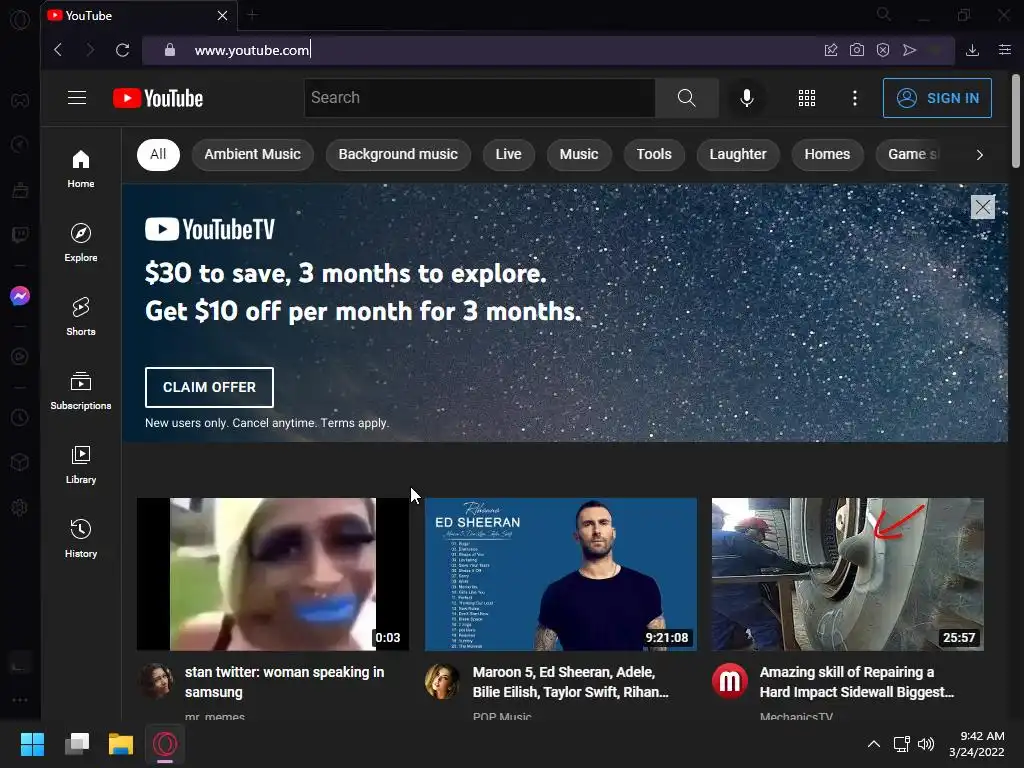Open Messenger in the browser sidebar
This screenshot has height=768, width=1024.
click(20, 296)
